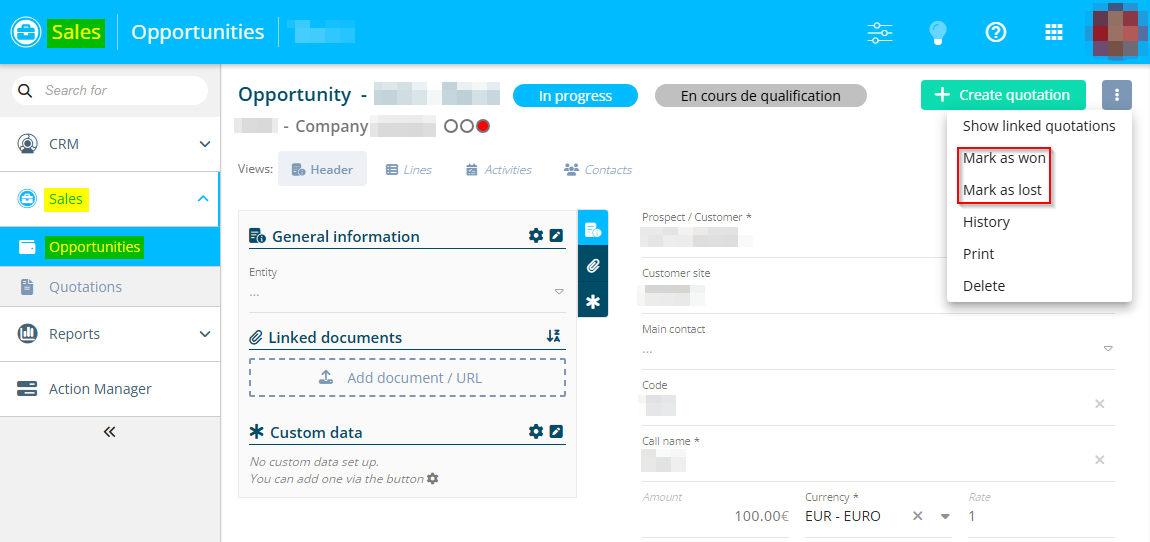Open the Entity dropdown
Viewport: 1150px width, 542px height.
pyautogui.click(x=559, y=292)
